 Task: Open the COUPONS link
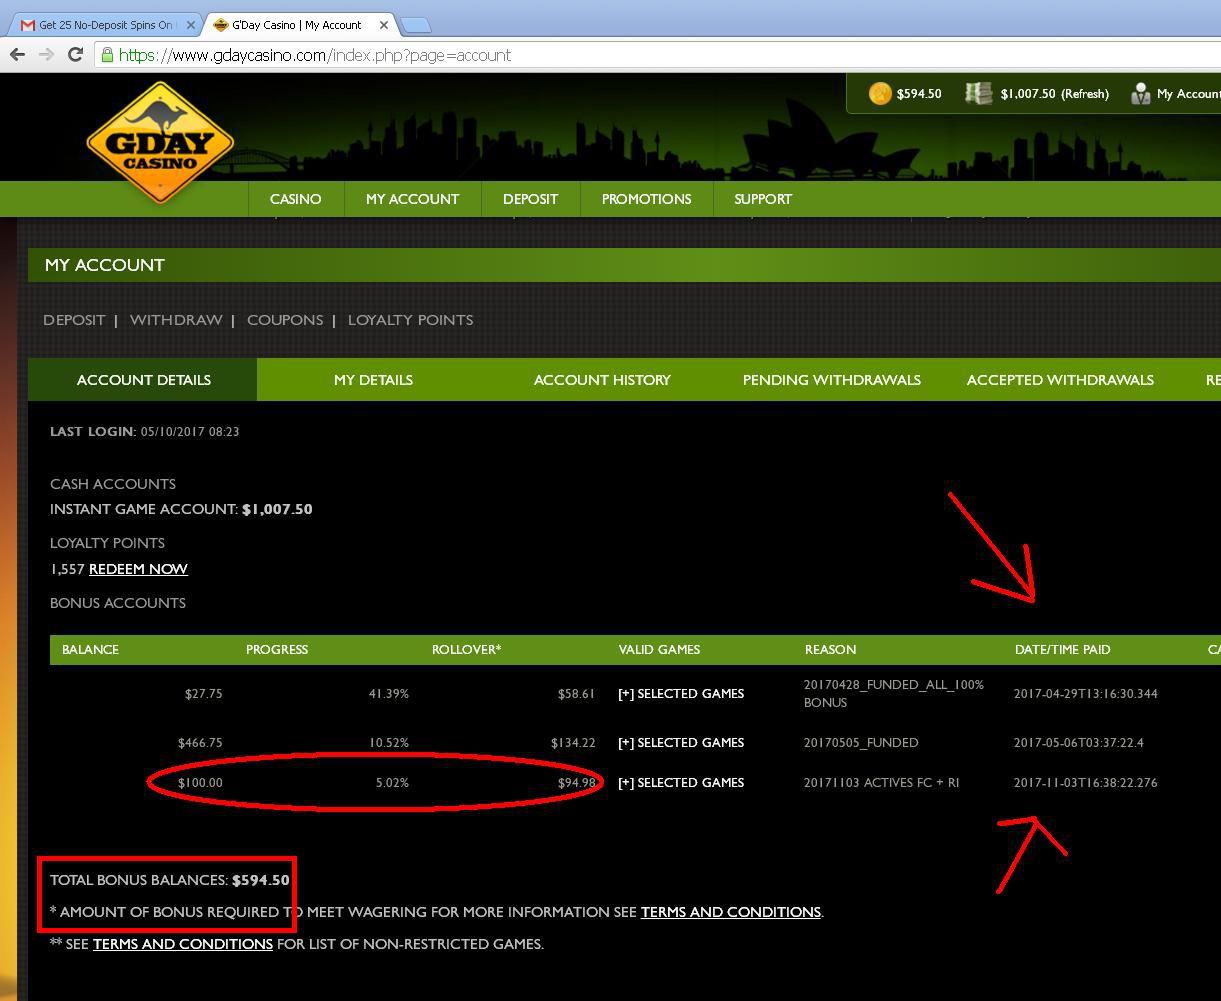point(285,320)
